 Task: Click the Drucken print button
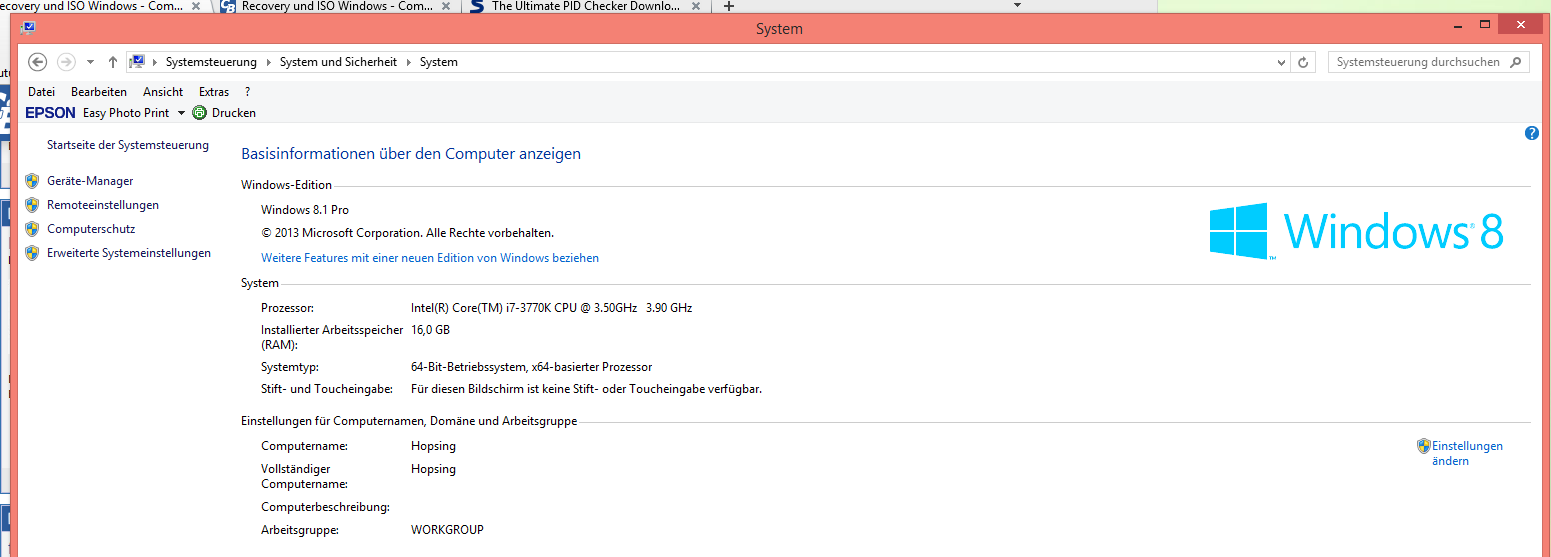[x=224, y=113]
